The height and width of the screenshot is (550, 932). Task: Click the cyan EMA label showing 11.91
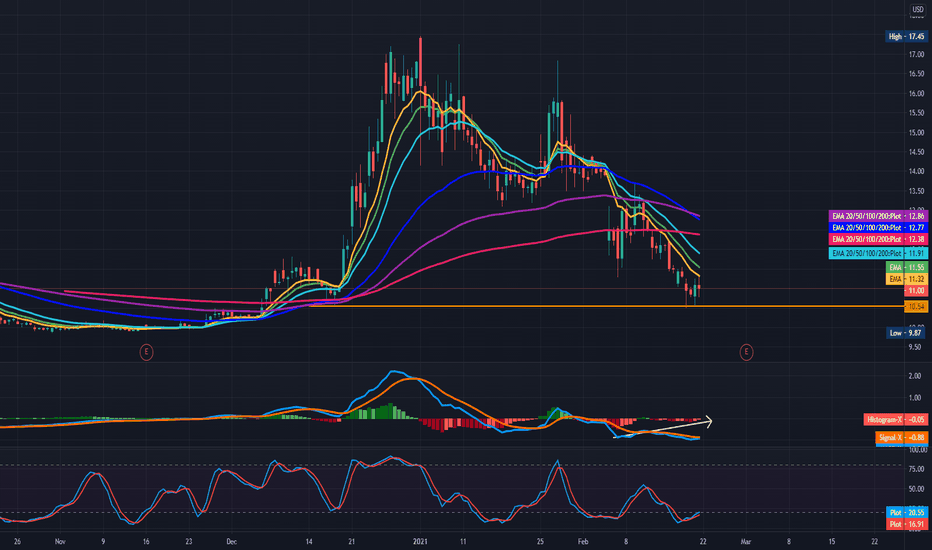pyautogui.click(x=878, y=253)
